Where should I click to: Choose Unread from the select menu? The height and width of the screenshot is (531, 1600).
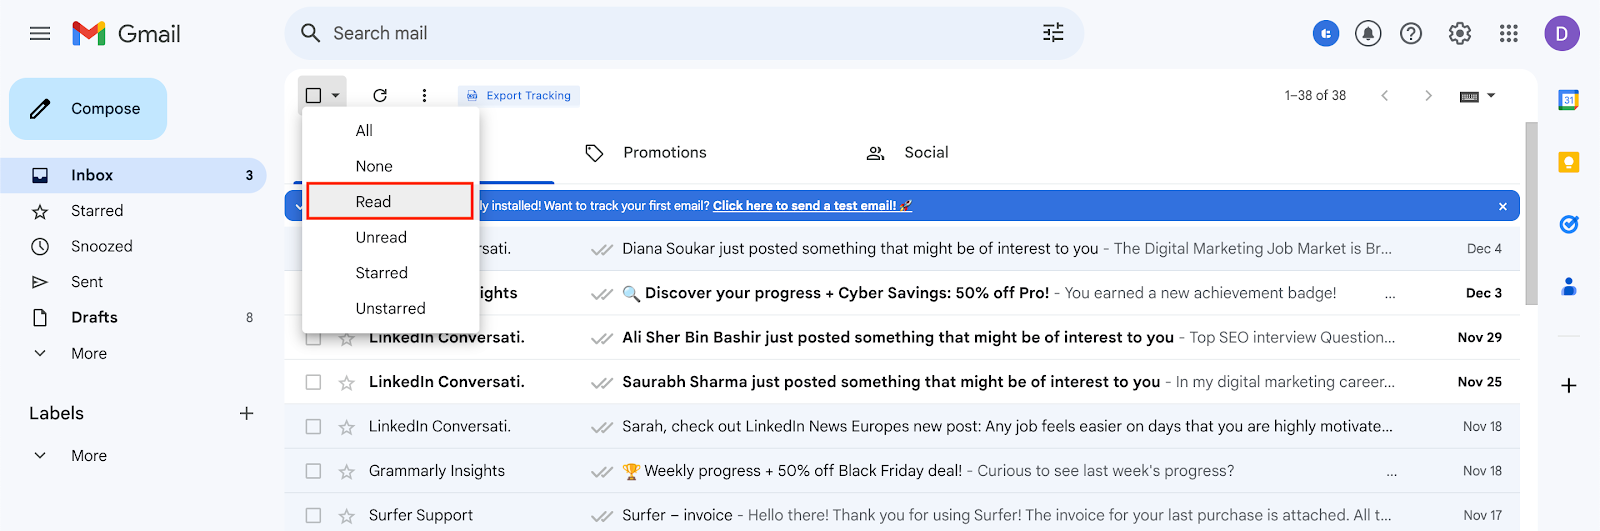(391, 237)
